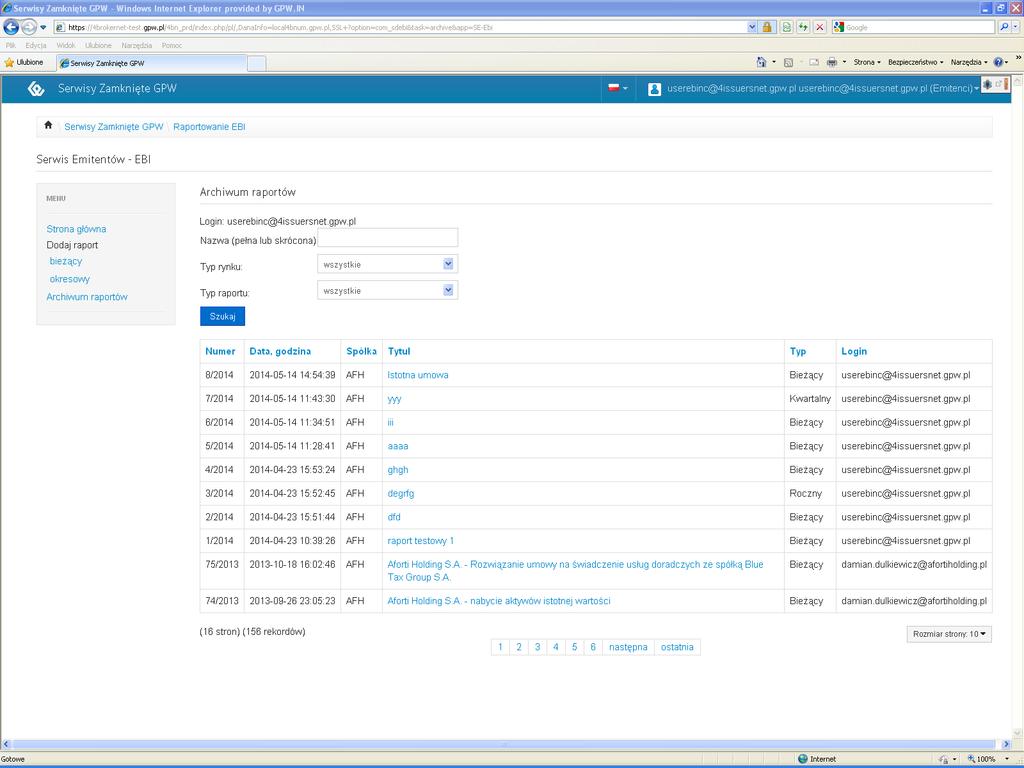Viewport: 1024px width, 768px height.
Task: Click the blue help question mark icon
Action: 998,62
